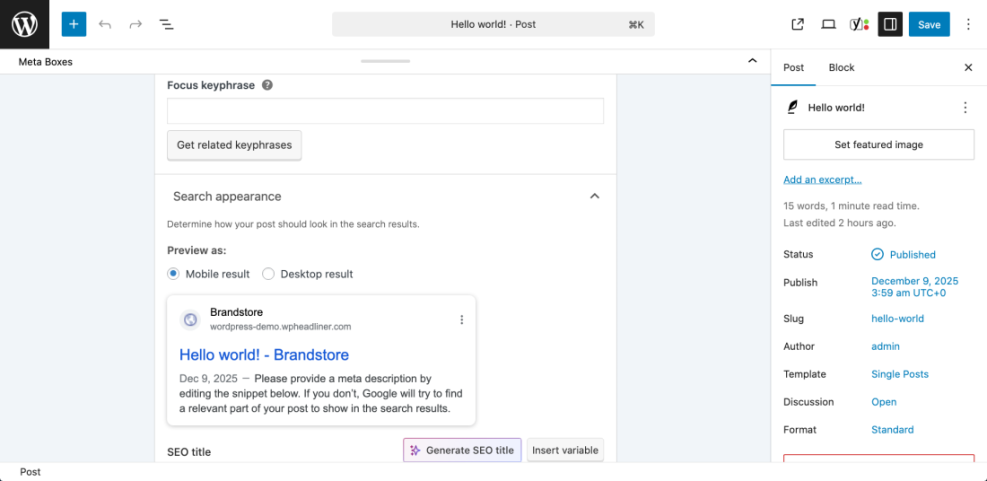Open Document Overview list icon
The height and width of the screenshot is (481, 987).
166,25
